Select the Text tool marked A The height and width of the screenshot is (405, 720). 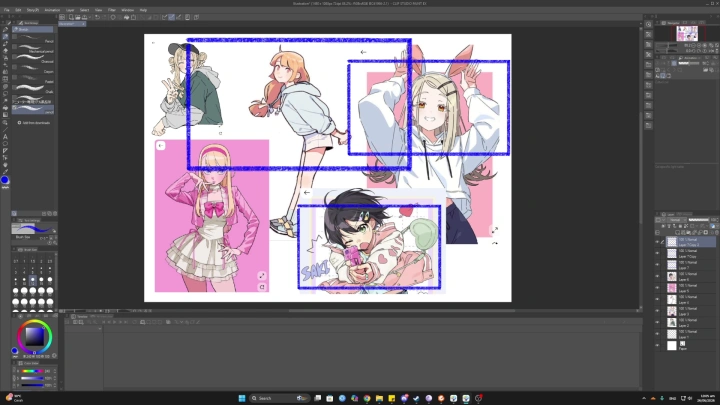point(6,136)
